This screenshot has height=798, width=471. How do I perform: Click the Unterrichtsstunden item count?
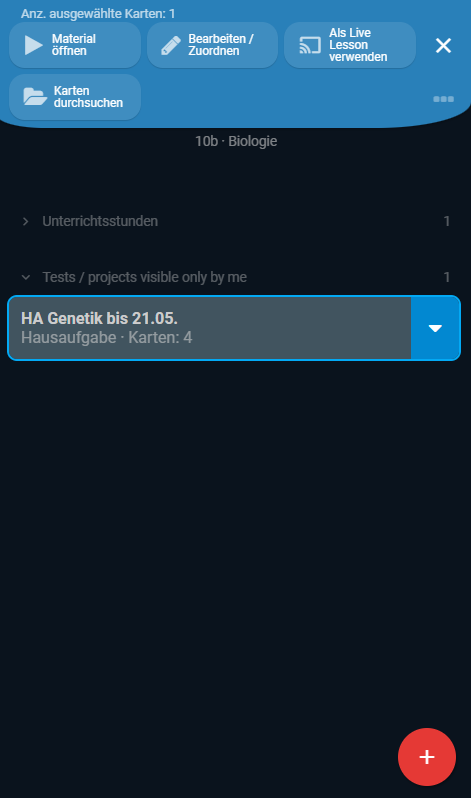point(447,221)
